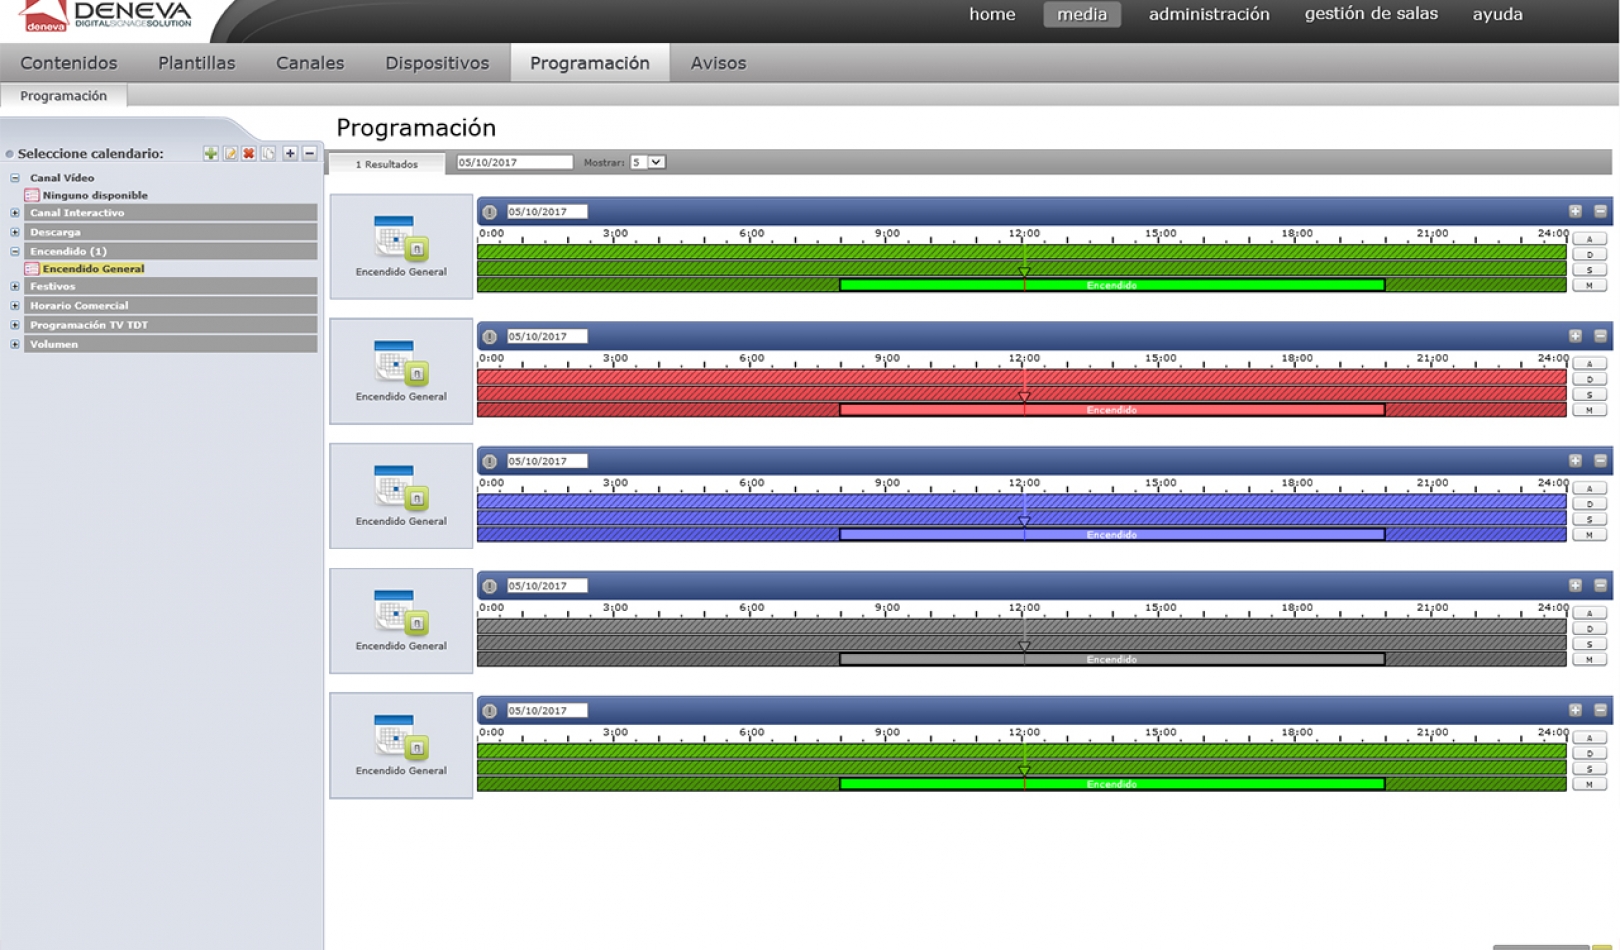Collapse the Encendido (1) calendar group
Viewport: 1620px width, 950px height.
tap(15, 251)
